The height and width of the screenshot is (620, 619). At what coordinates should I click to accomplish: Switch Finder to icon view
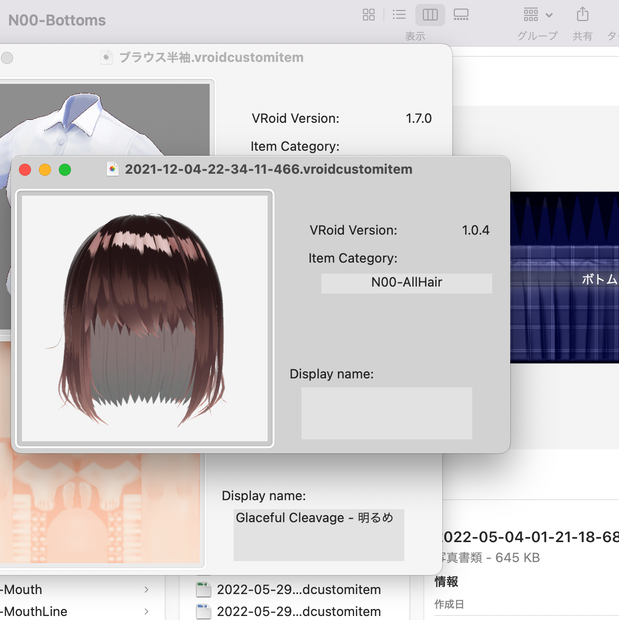tap(369, 15)
